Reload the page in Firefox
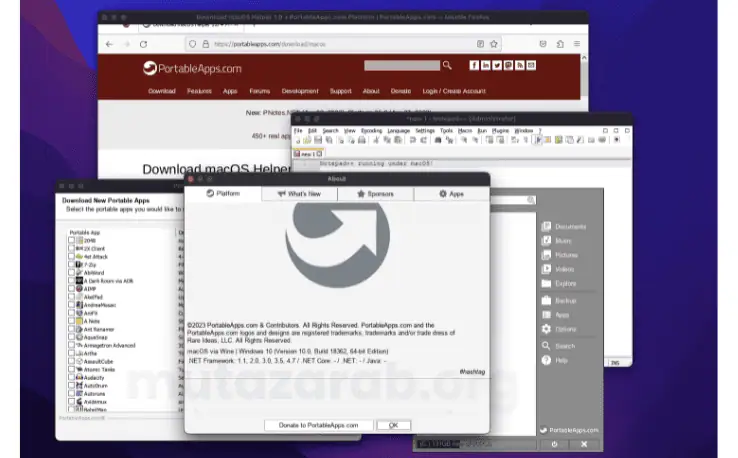This screenshot has width=738, height=458. click(144, 44)
